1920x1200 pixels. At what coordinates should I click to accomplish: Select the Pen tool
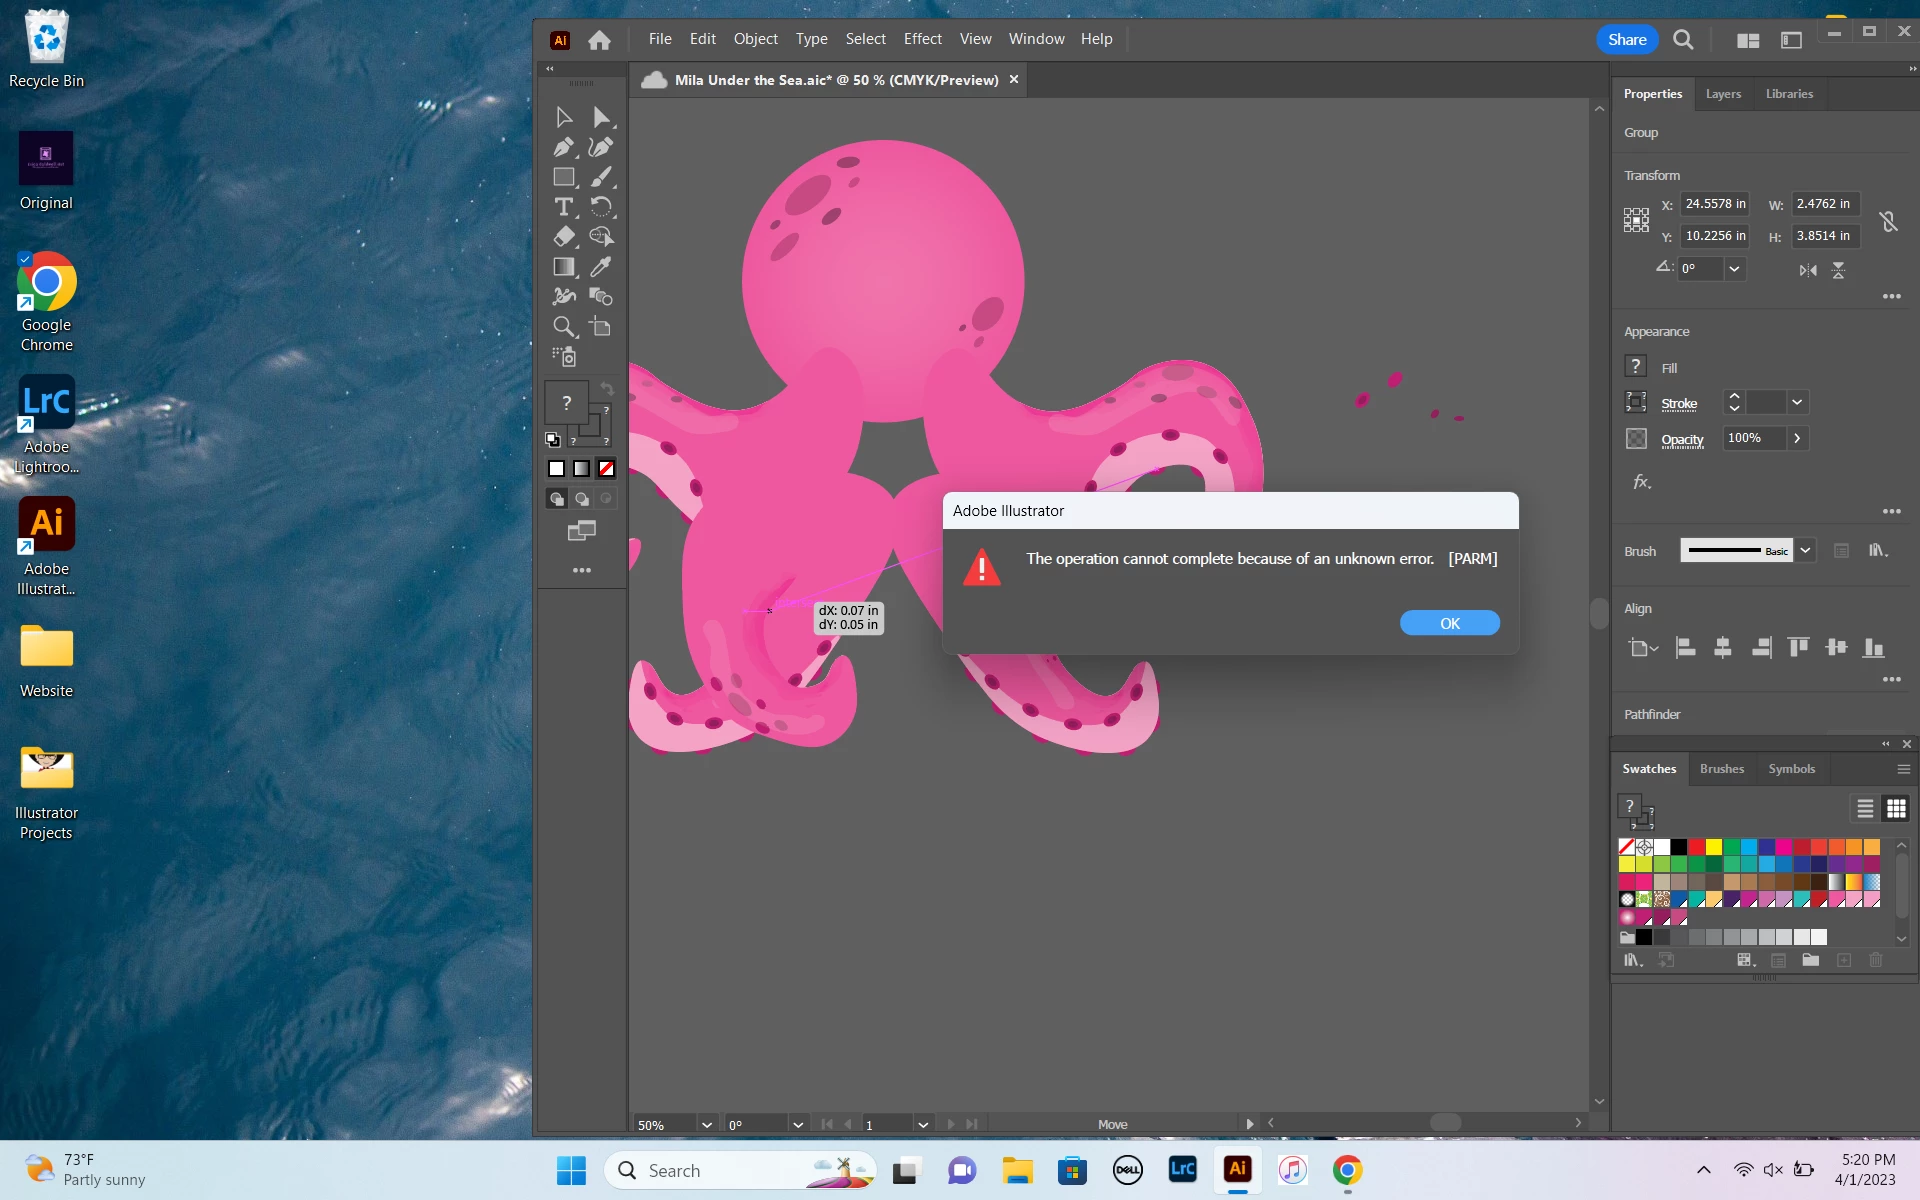(563, 147)
